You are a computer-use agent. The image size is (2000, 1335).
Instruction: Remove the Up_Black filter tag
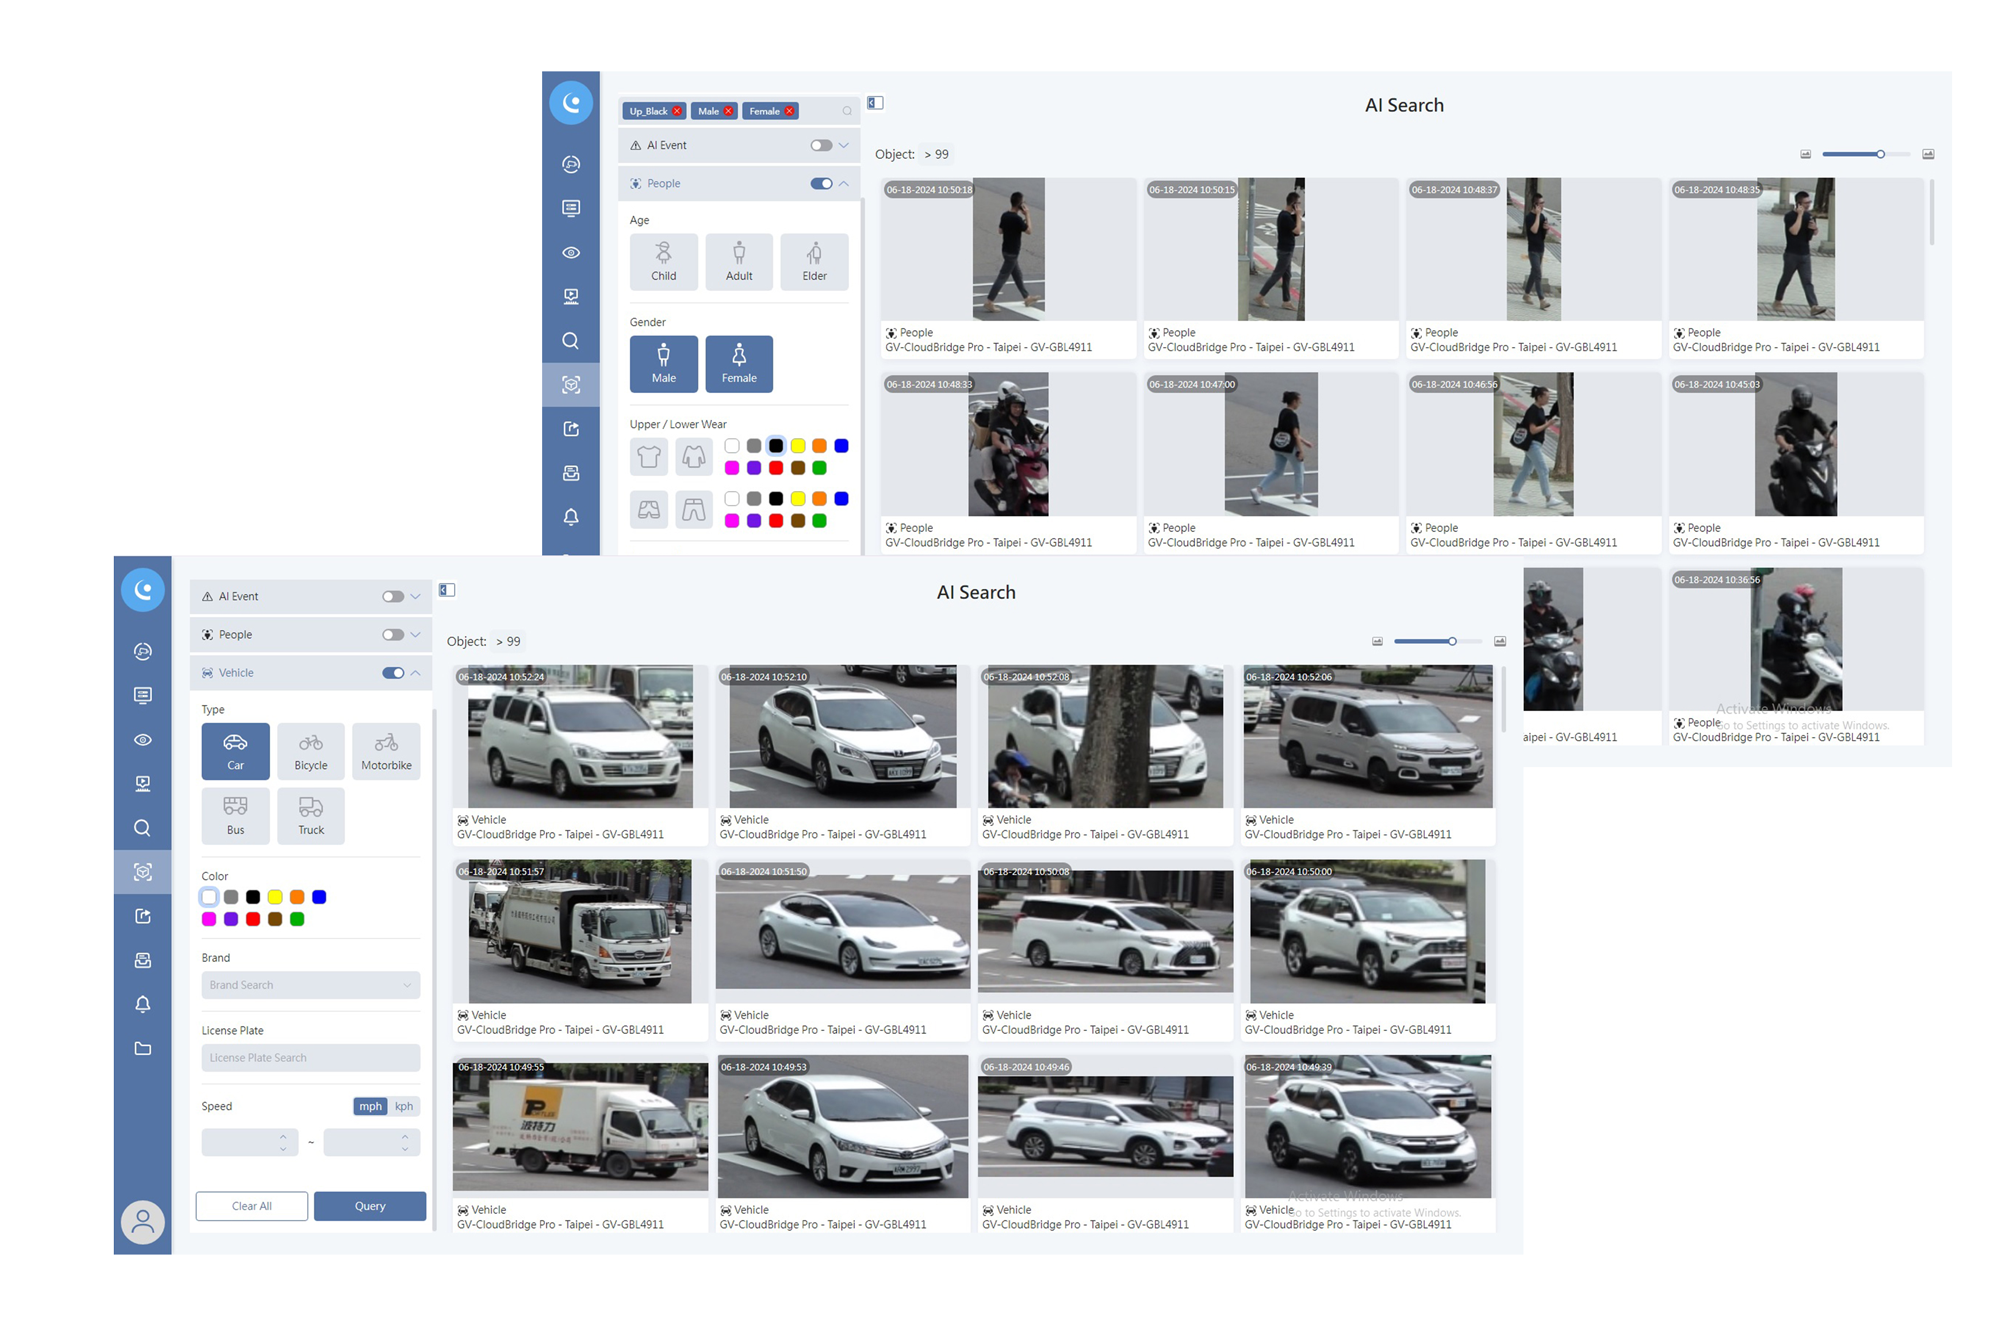tap(677, 111)
